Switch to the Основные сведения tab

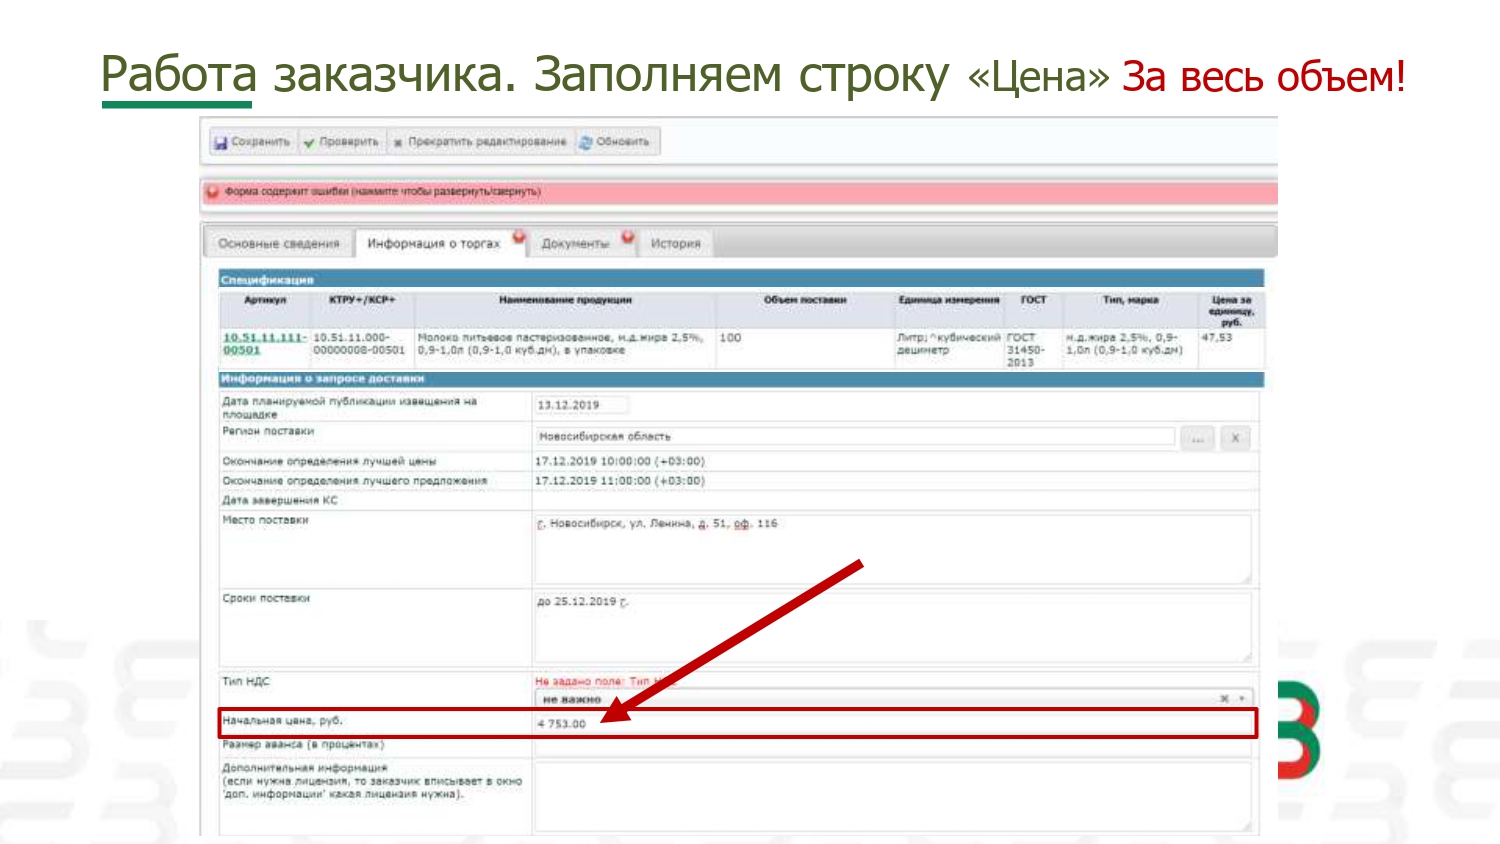(279, 244)
